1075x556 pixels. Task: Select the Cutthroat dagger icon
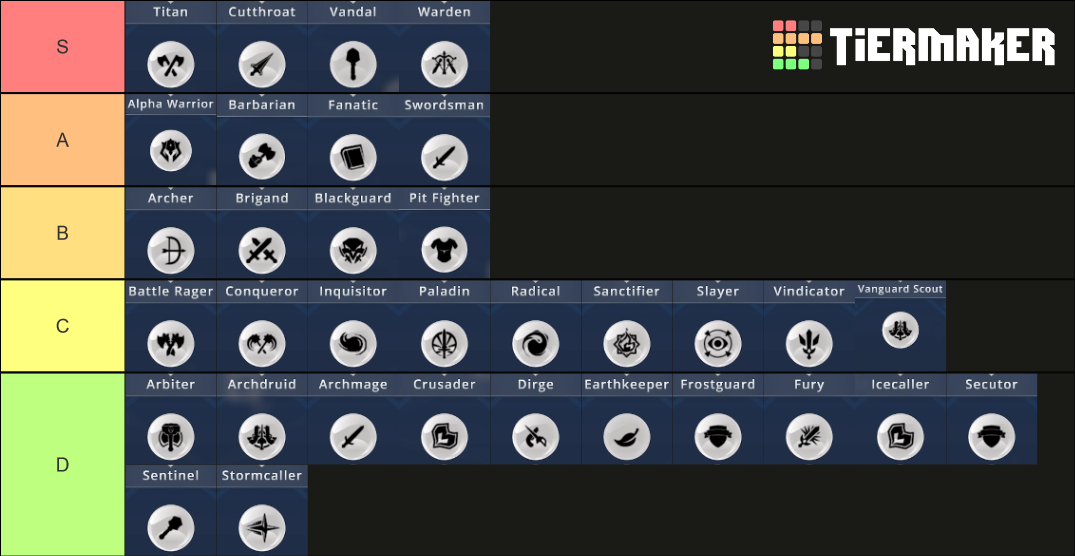pyautogui.click(x=262, y=64)
